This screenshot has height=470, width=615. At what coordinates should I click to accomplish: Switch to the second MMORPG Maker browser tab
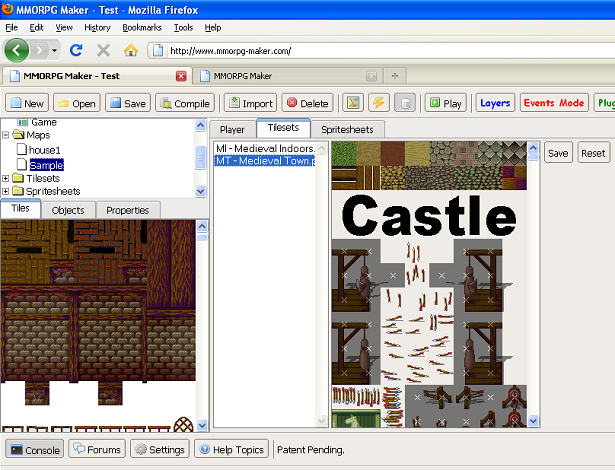tap(286, 76)
